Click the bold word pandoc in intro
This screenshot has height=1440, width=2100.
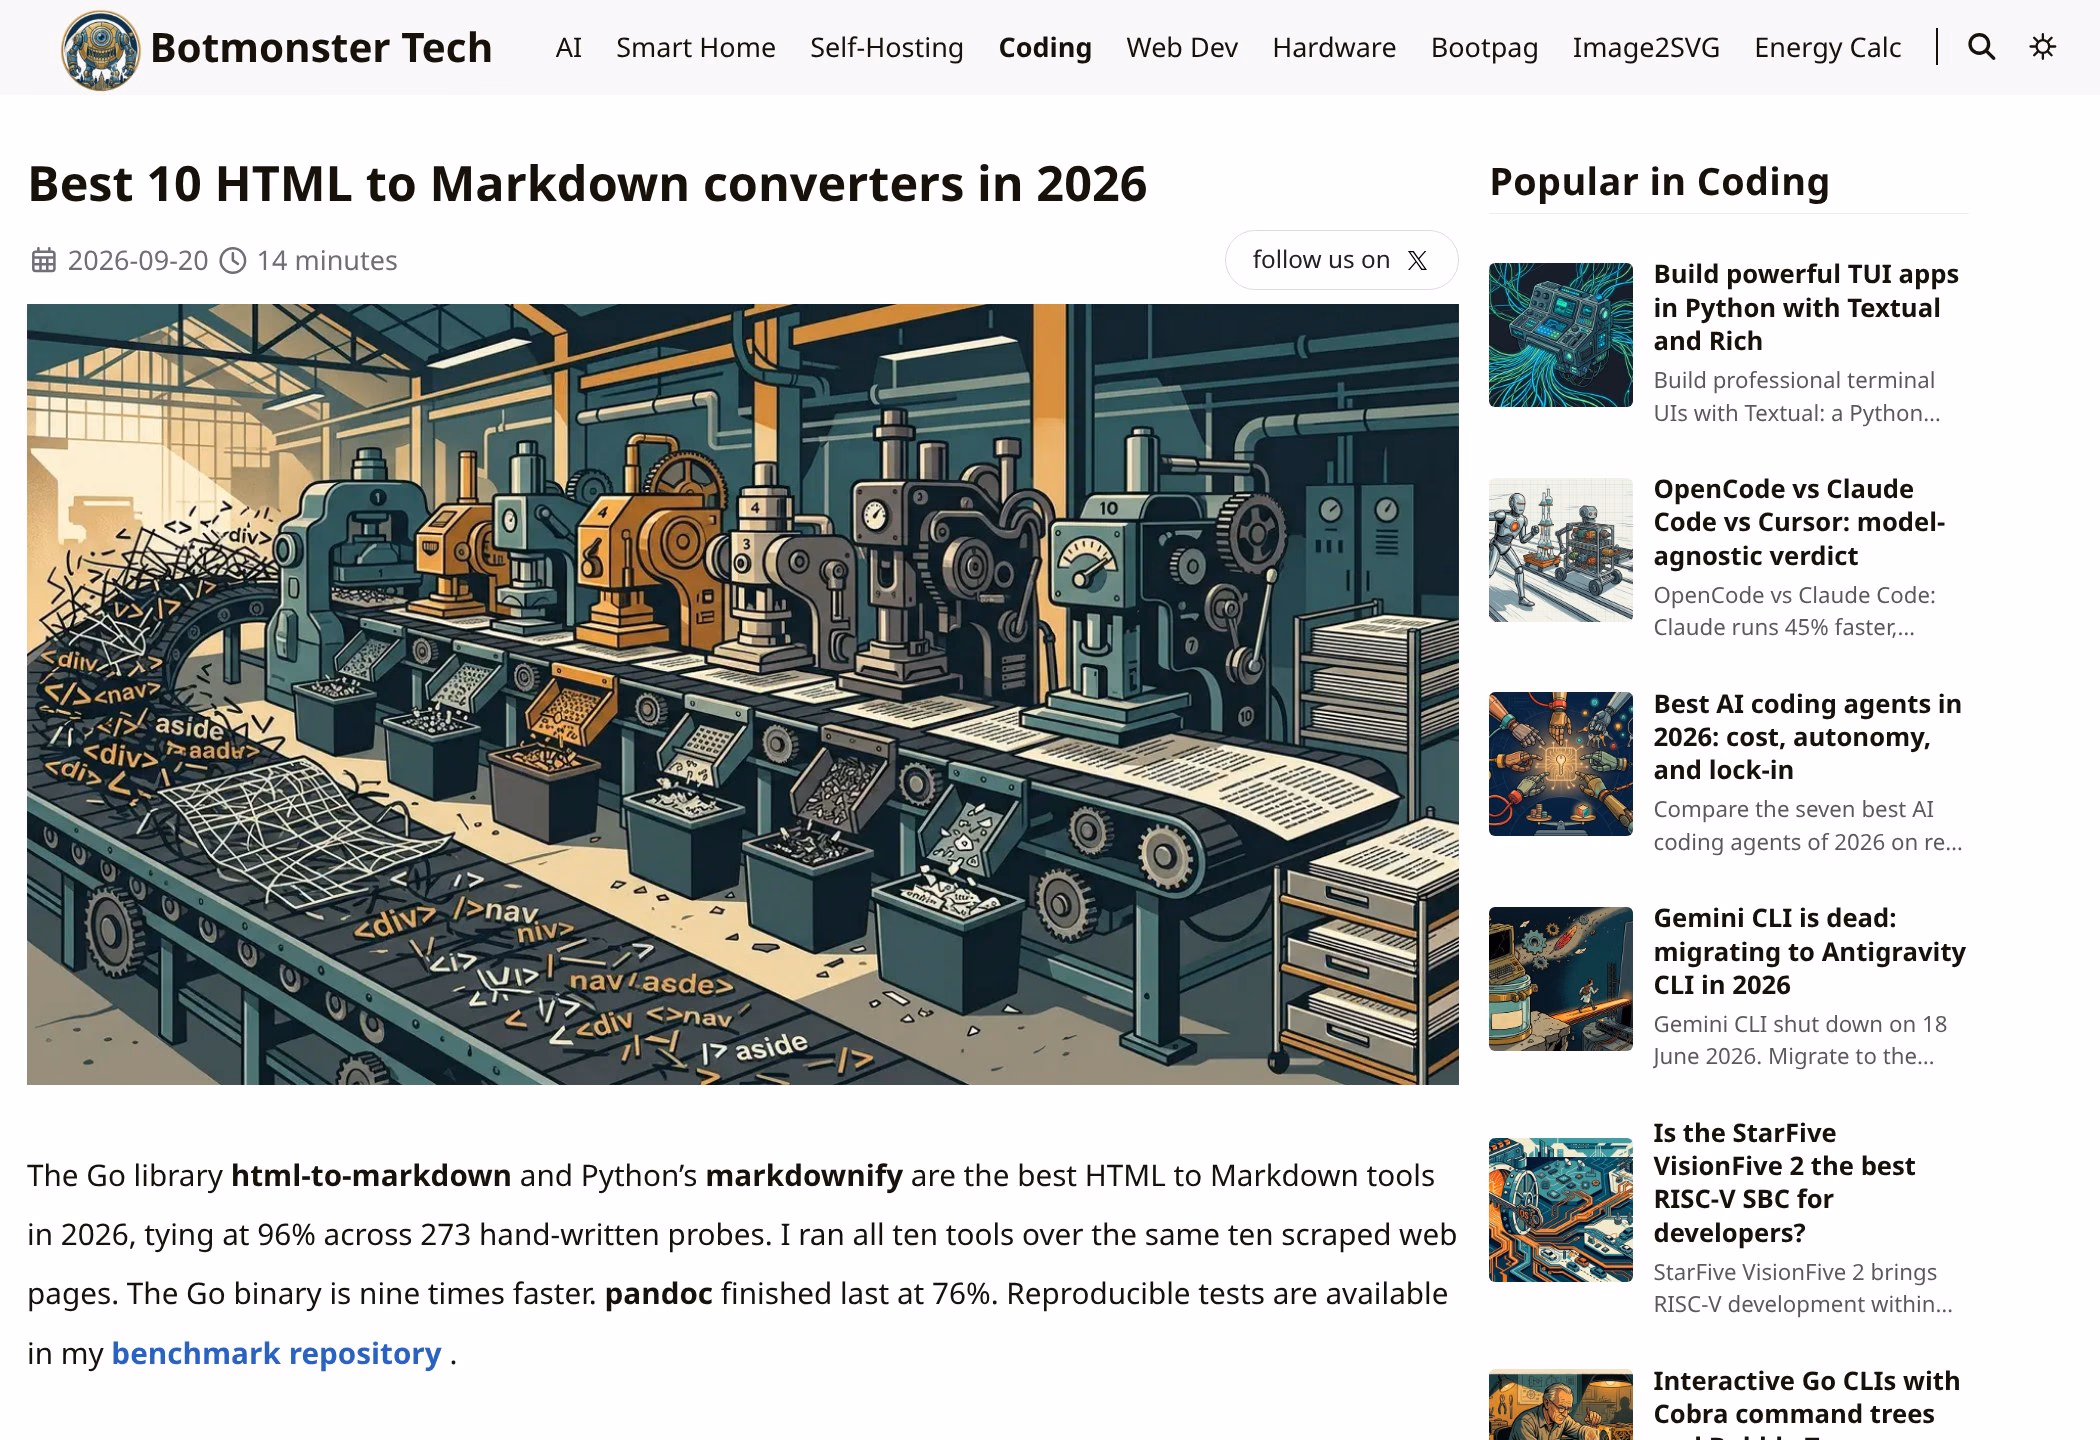pyautogui.click(x=658, y=1294)
